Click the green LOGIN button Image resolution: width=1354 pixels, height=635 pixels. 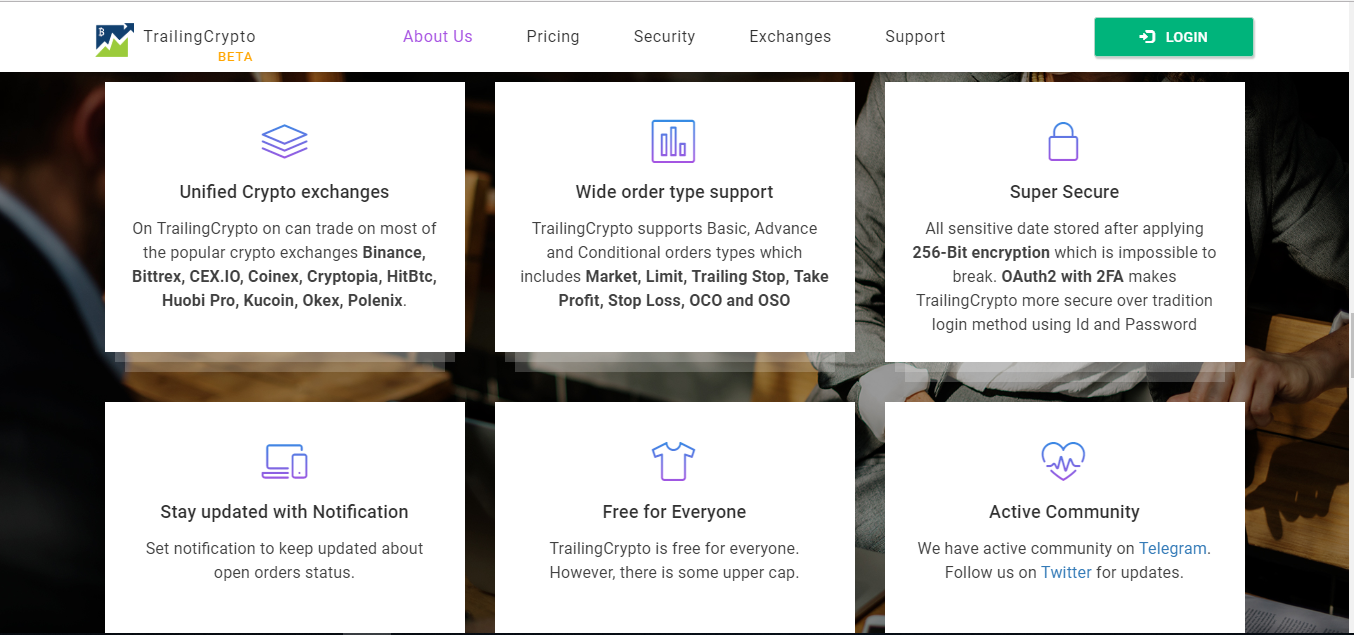tap(1173, 36)
